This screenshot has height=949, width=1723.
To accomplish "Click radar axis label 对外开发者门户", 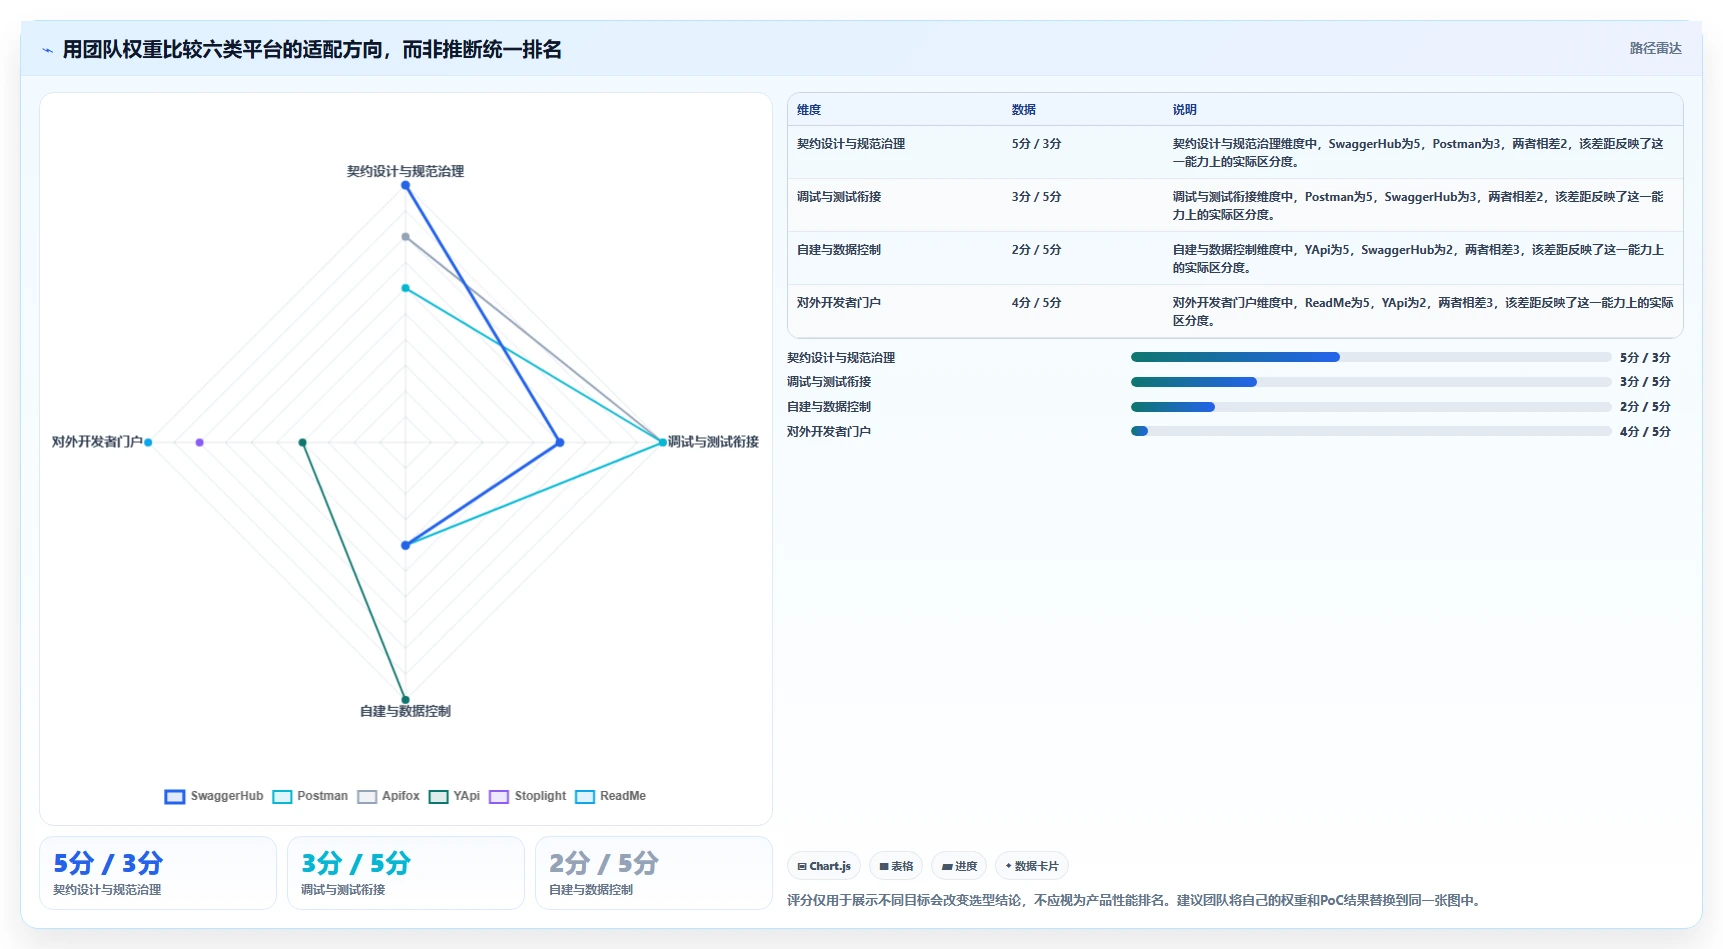I will coord(97,441).
